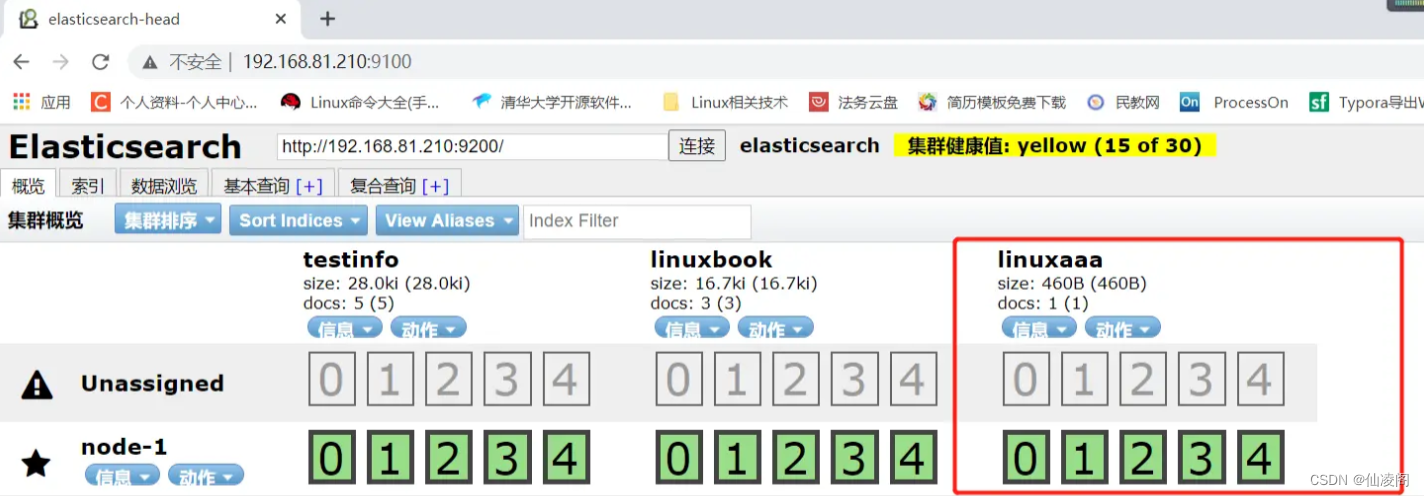Click linuxaaa node-1 green shard 1
Screen dimensions: 1424x496
tap(1084, 458)
